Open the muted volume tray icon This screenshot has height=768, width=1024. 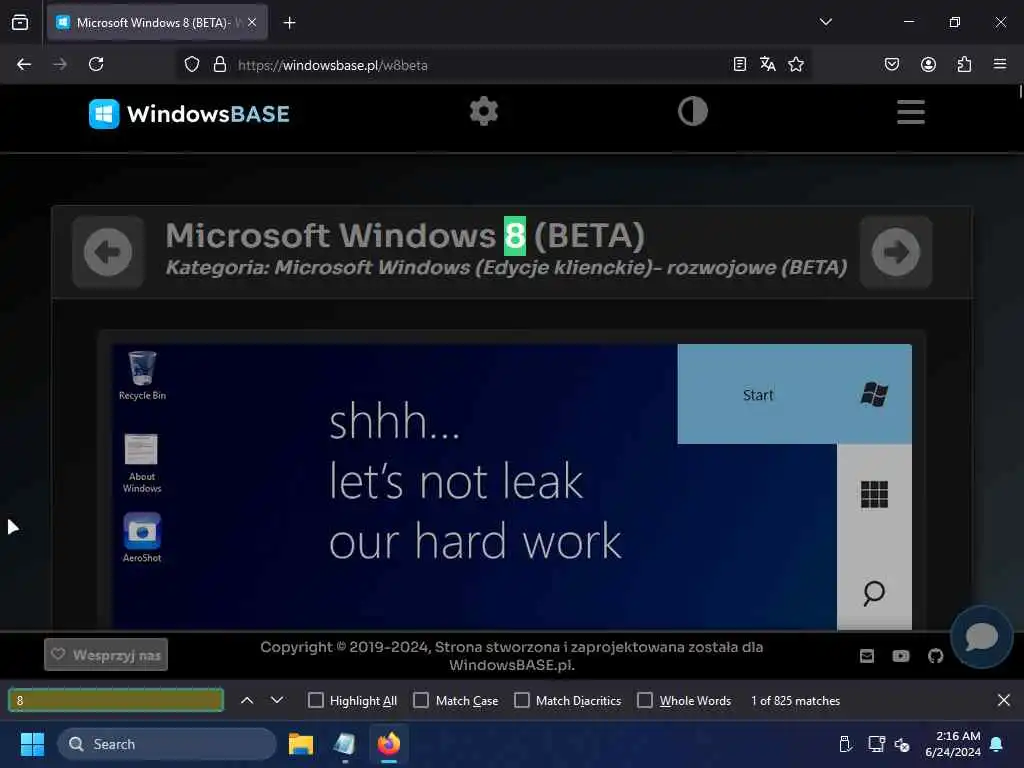[x=902, y=744]
